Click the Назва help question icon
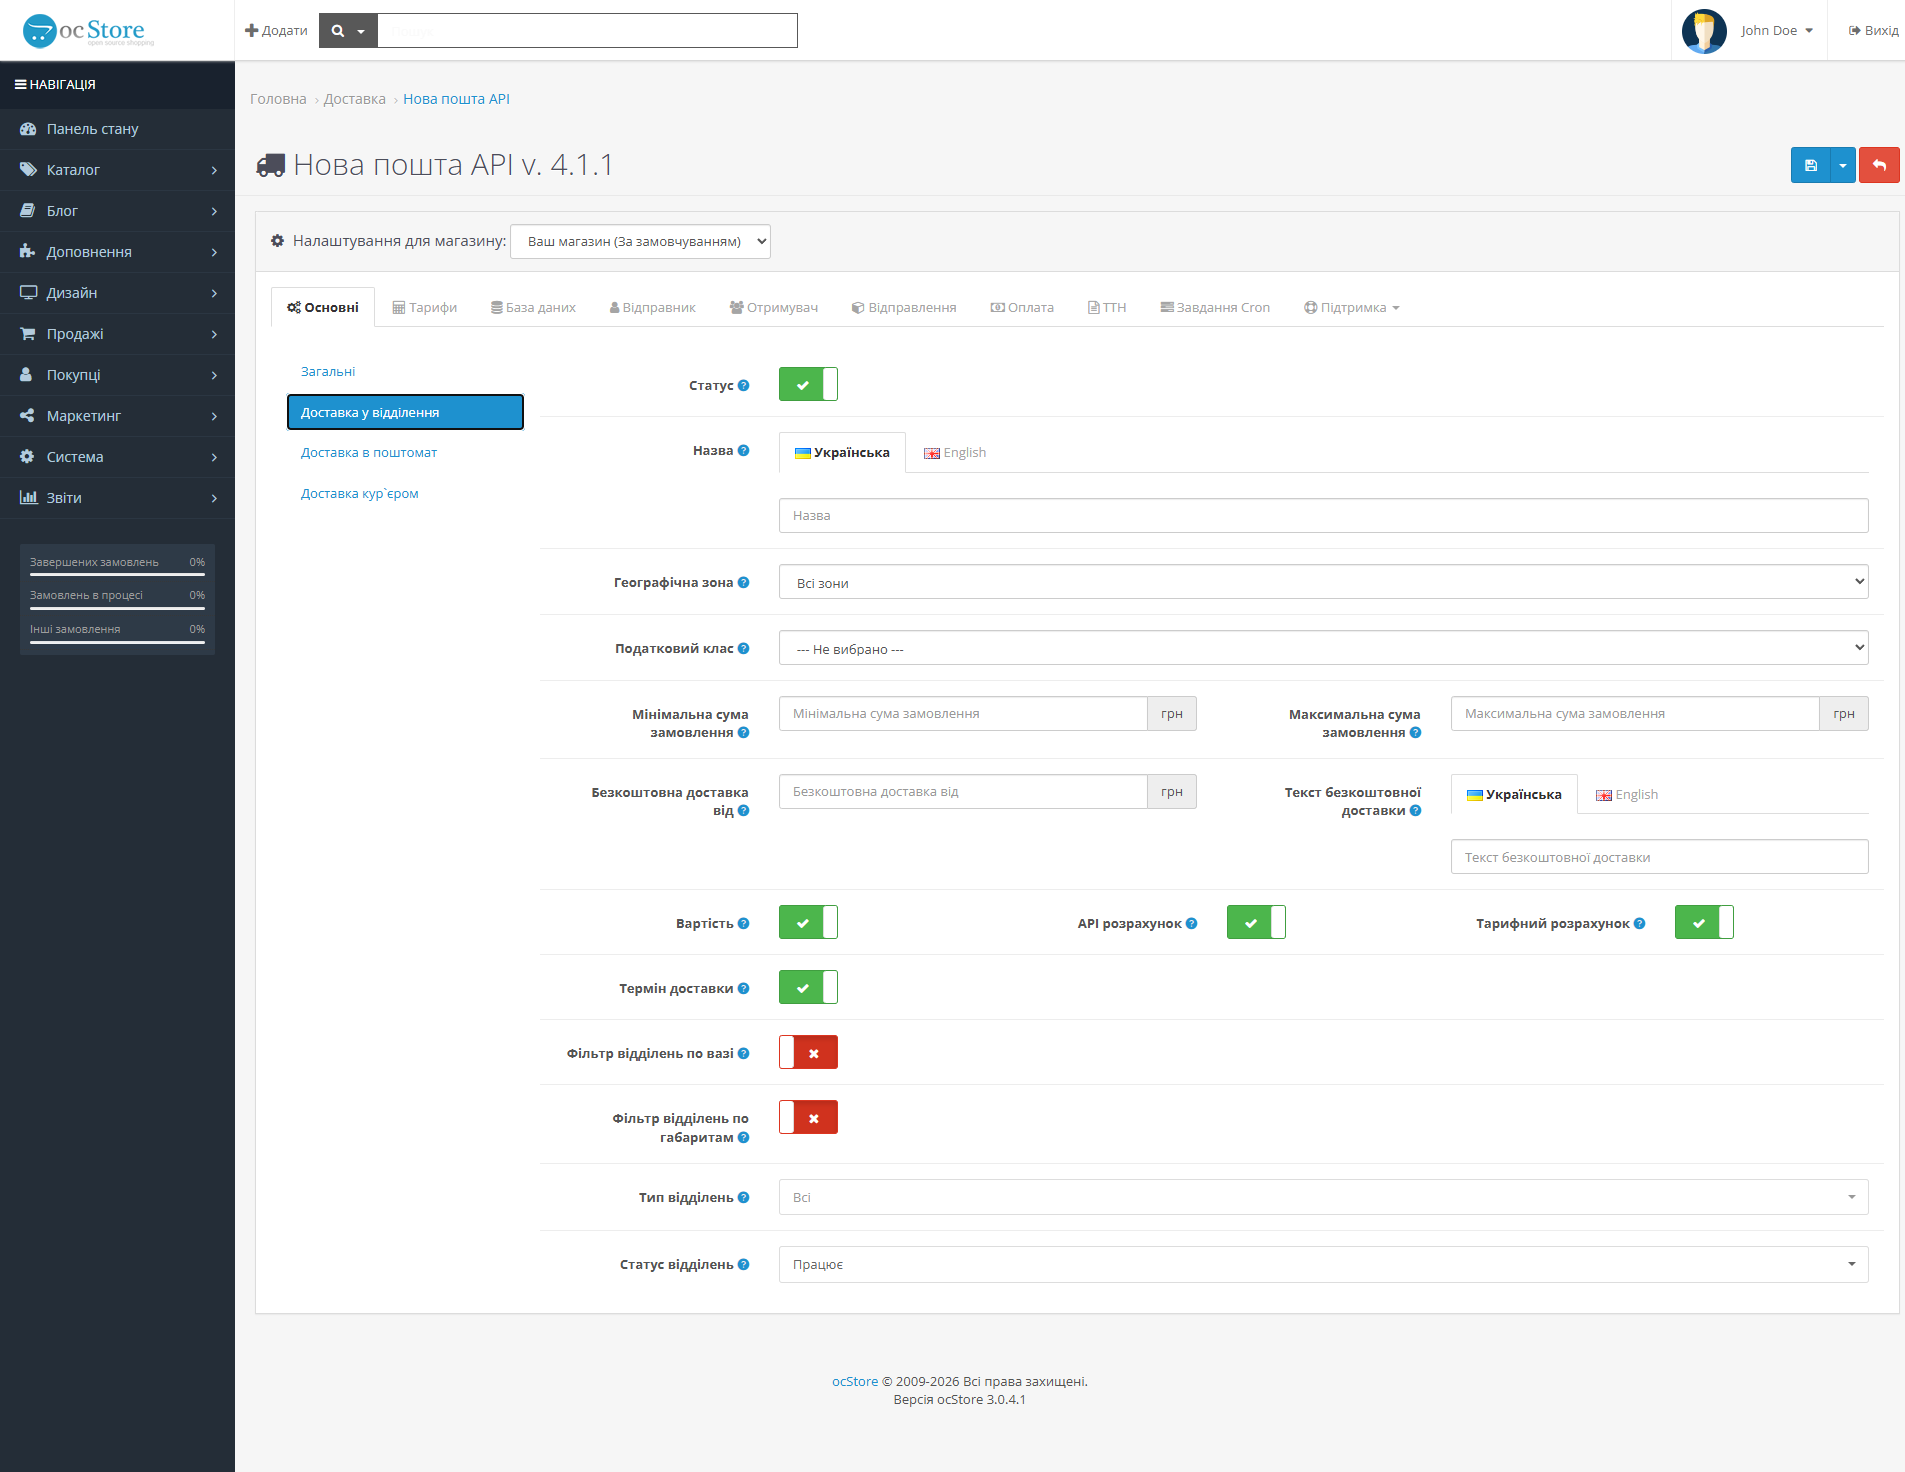The image size is (1905, 1472). point(743,450)
